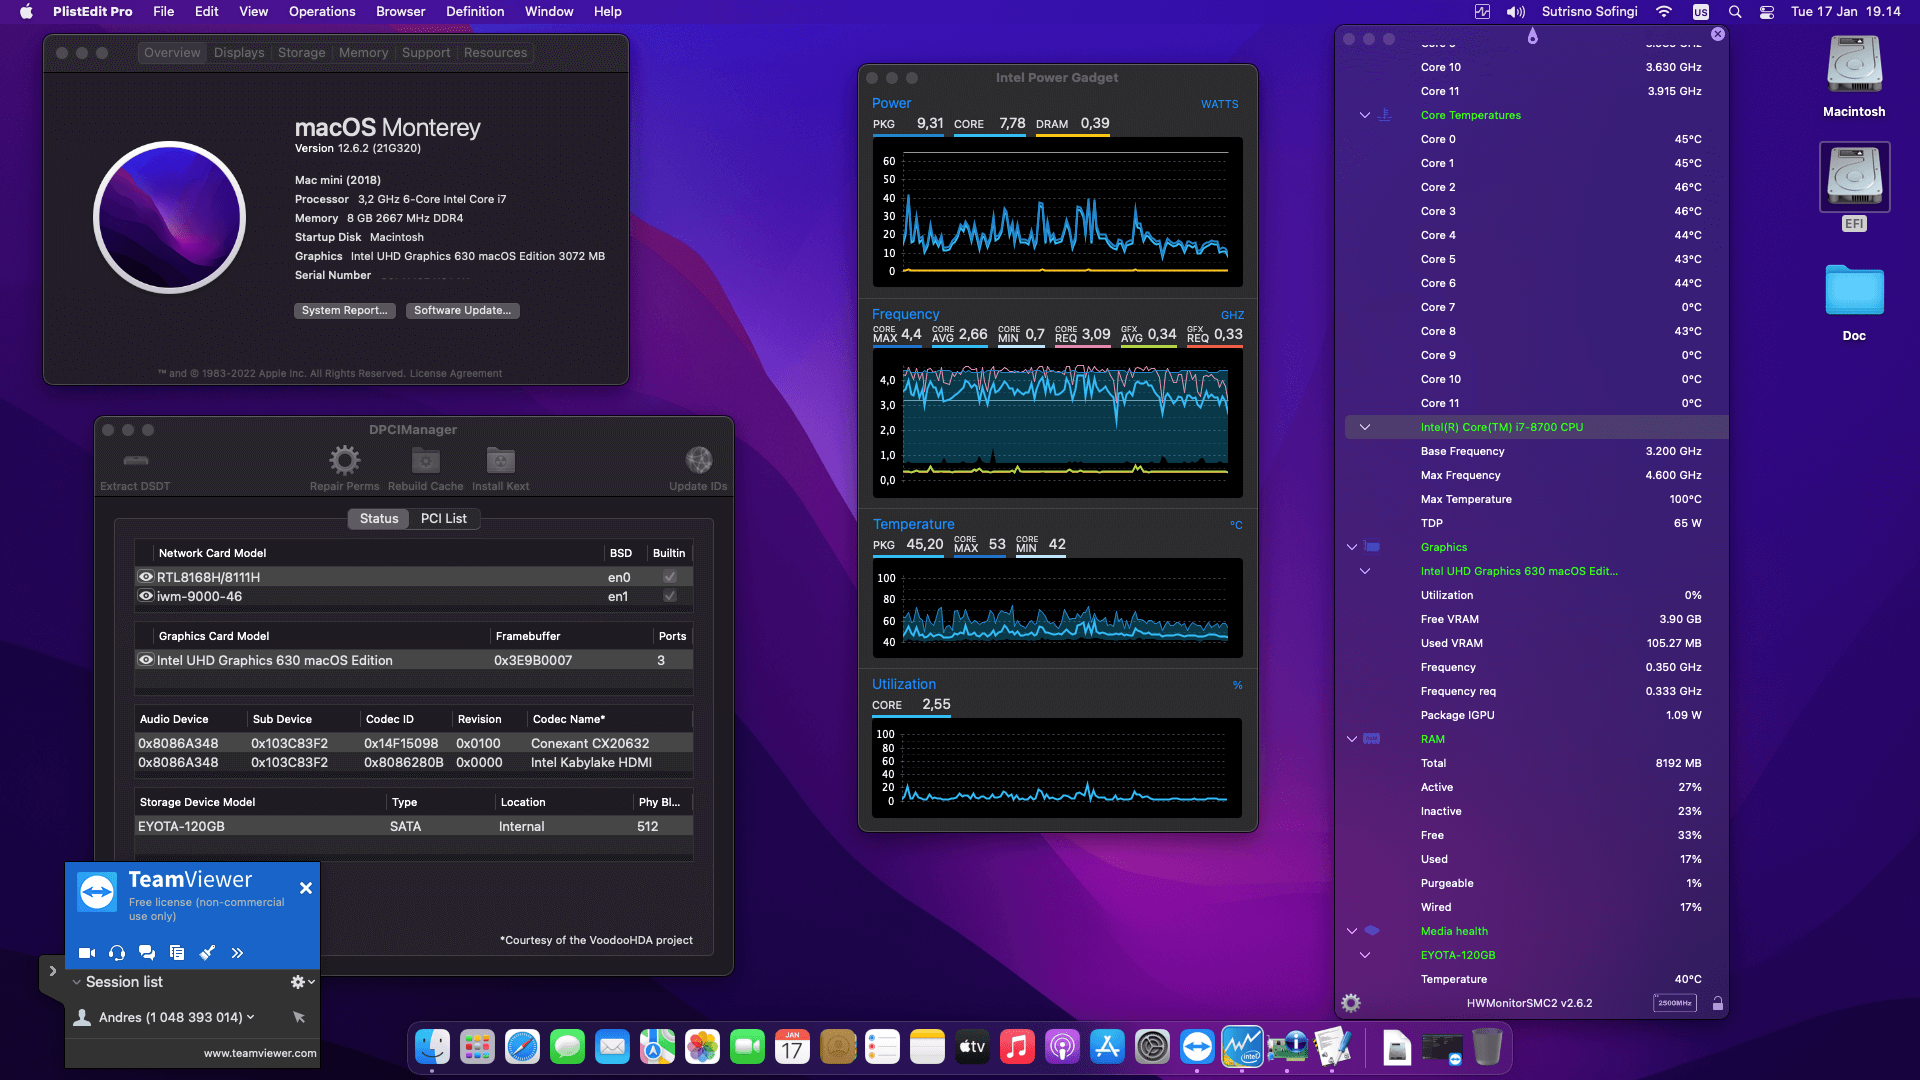Open PlistEdit Pro icon in the Dock

[x=1332, y=1048]
